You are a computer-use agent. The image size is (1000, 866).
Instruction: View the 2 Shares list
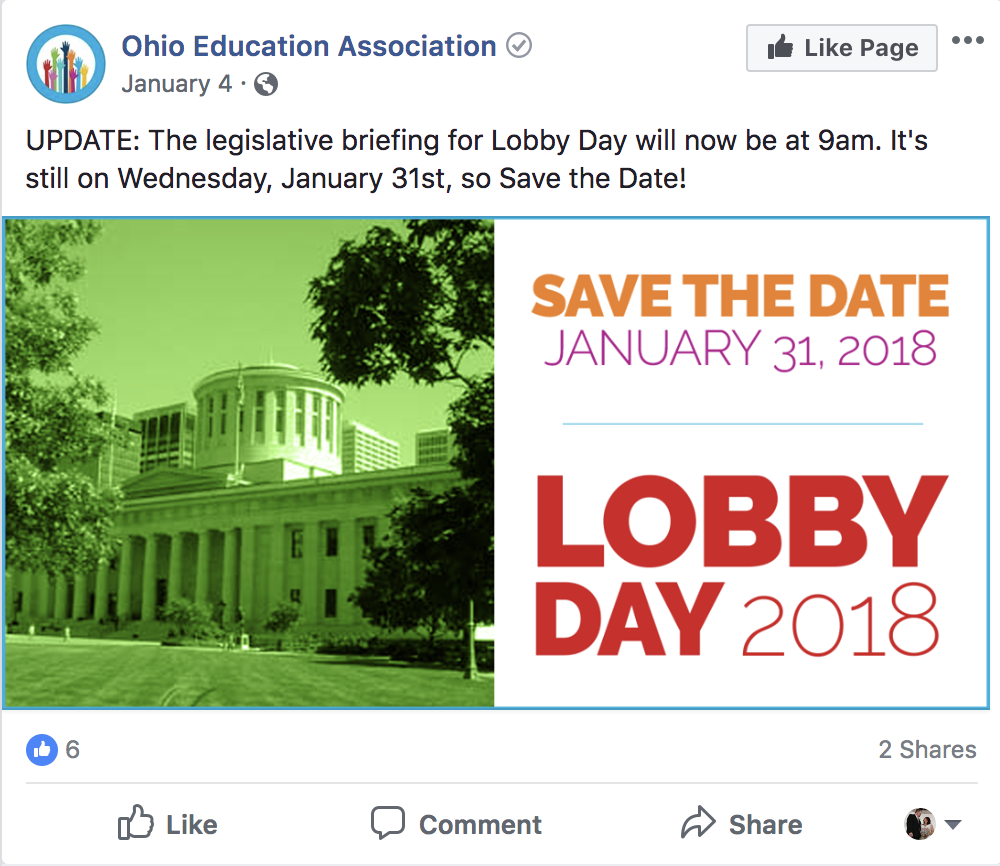[x=927, y=749]
